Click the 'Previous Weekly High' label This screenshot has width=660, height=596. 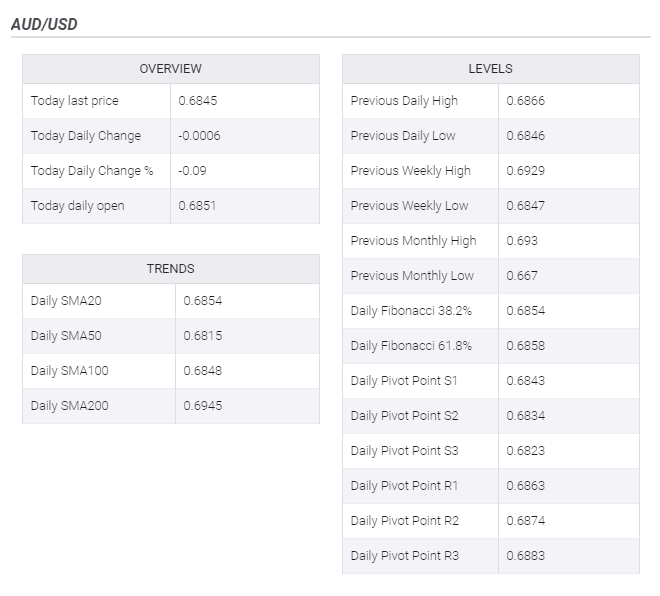tap(410, 171)
